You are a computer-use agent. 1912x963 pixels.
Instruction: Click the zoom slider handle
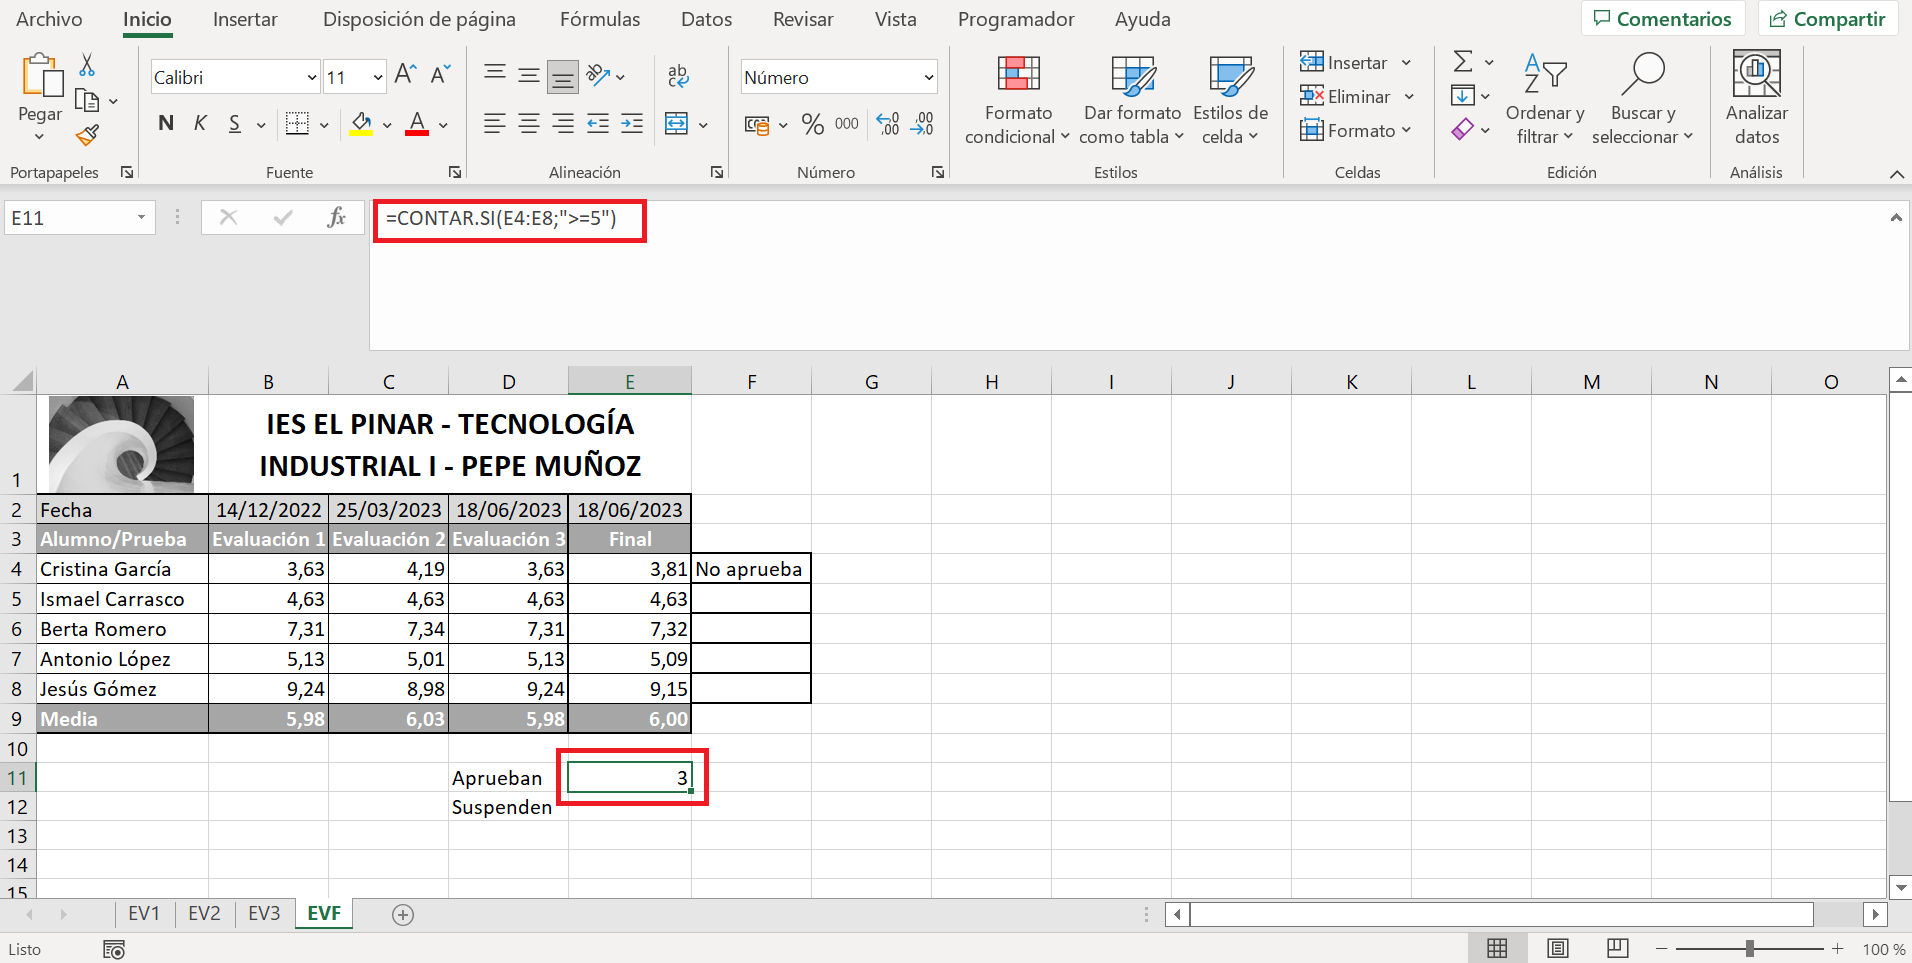pos(1749,948)
